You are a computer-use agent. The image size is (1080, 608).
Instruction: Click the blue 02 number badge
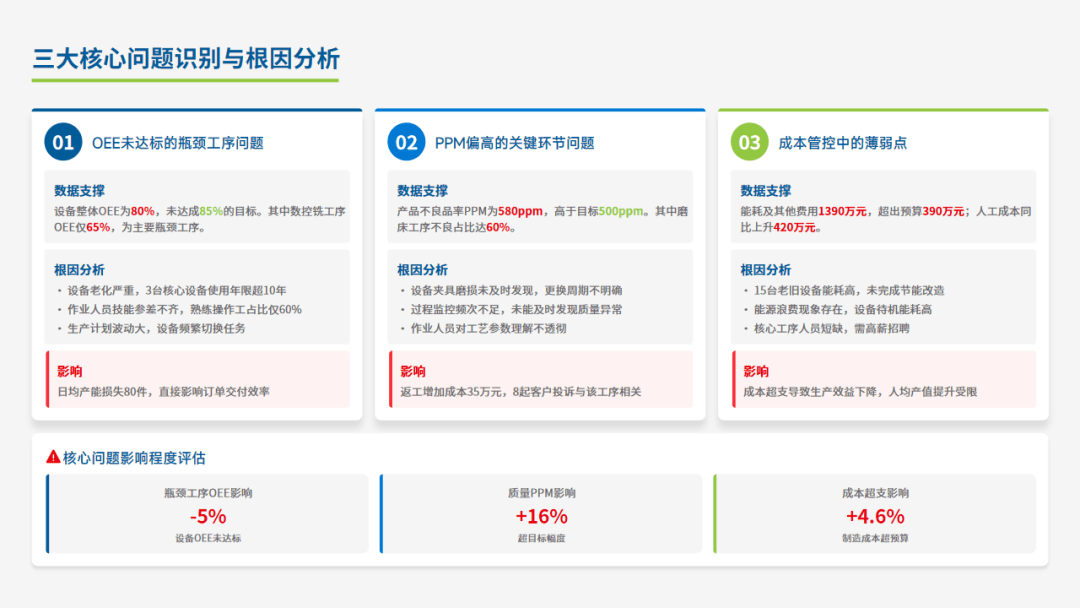406,142
